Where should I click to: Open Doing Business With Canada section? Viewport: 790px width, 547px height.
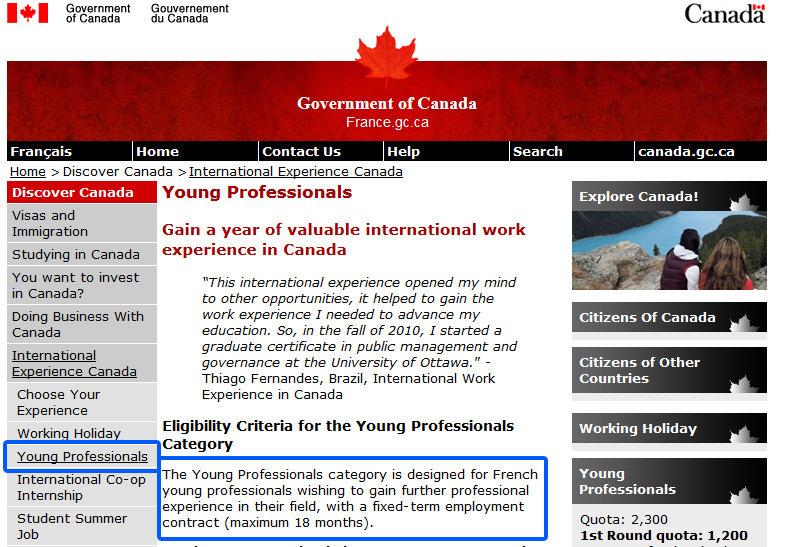78,324
